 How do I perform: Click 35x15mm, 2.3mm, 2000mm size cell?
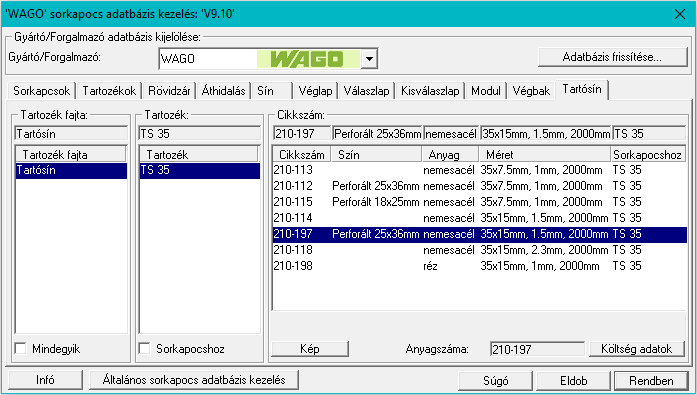544,250
